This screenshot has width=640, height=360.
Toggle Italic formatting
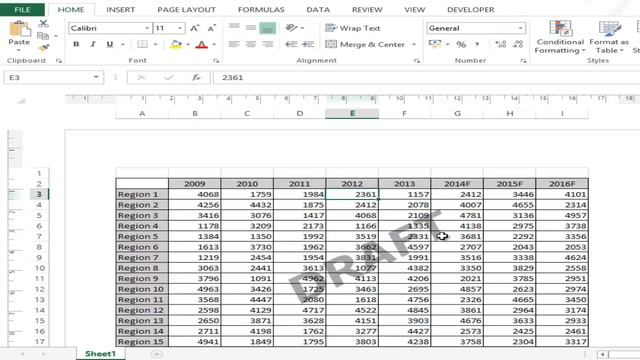click(x=93, y=44)
